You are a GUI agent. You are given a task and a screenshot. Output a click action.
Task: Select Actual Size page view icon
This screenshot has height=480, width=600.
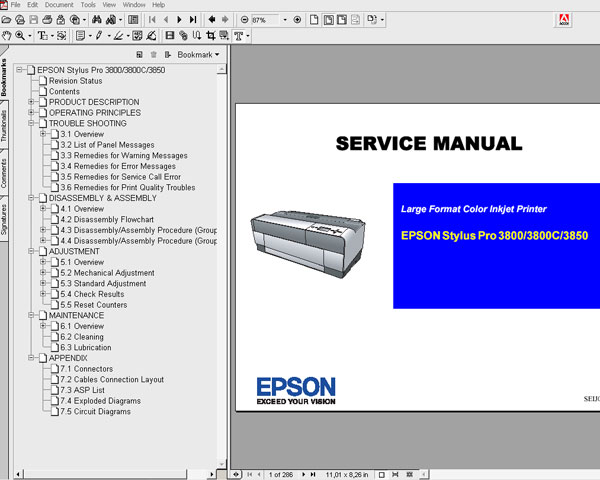pyautogui.click(x=314, y=20)
